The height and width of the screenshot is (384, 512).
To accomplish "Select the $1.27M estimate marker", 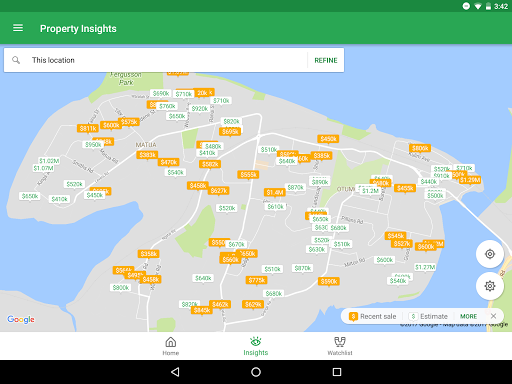I will click(x=425, y=267).
